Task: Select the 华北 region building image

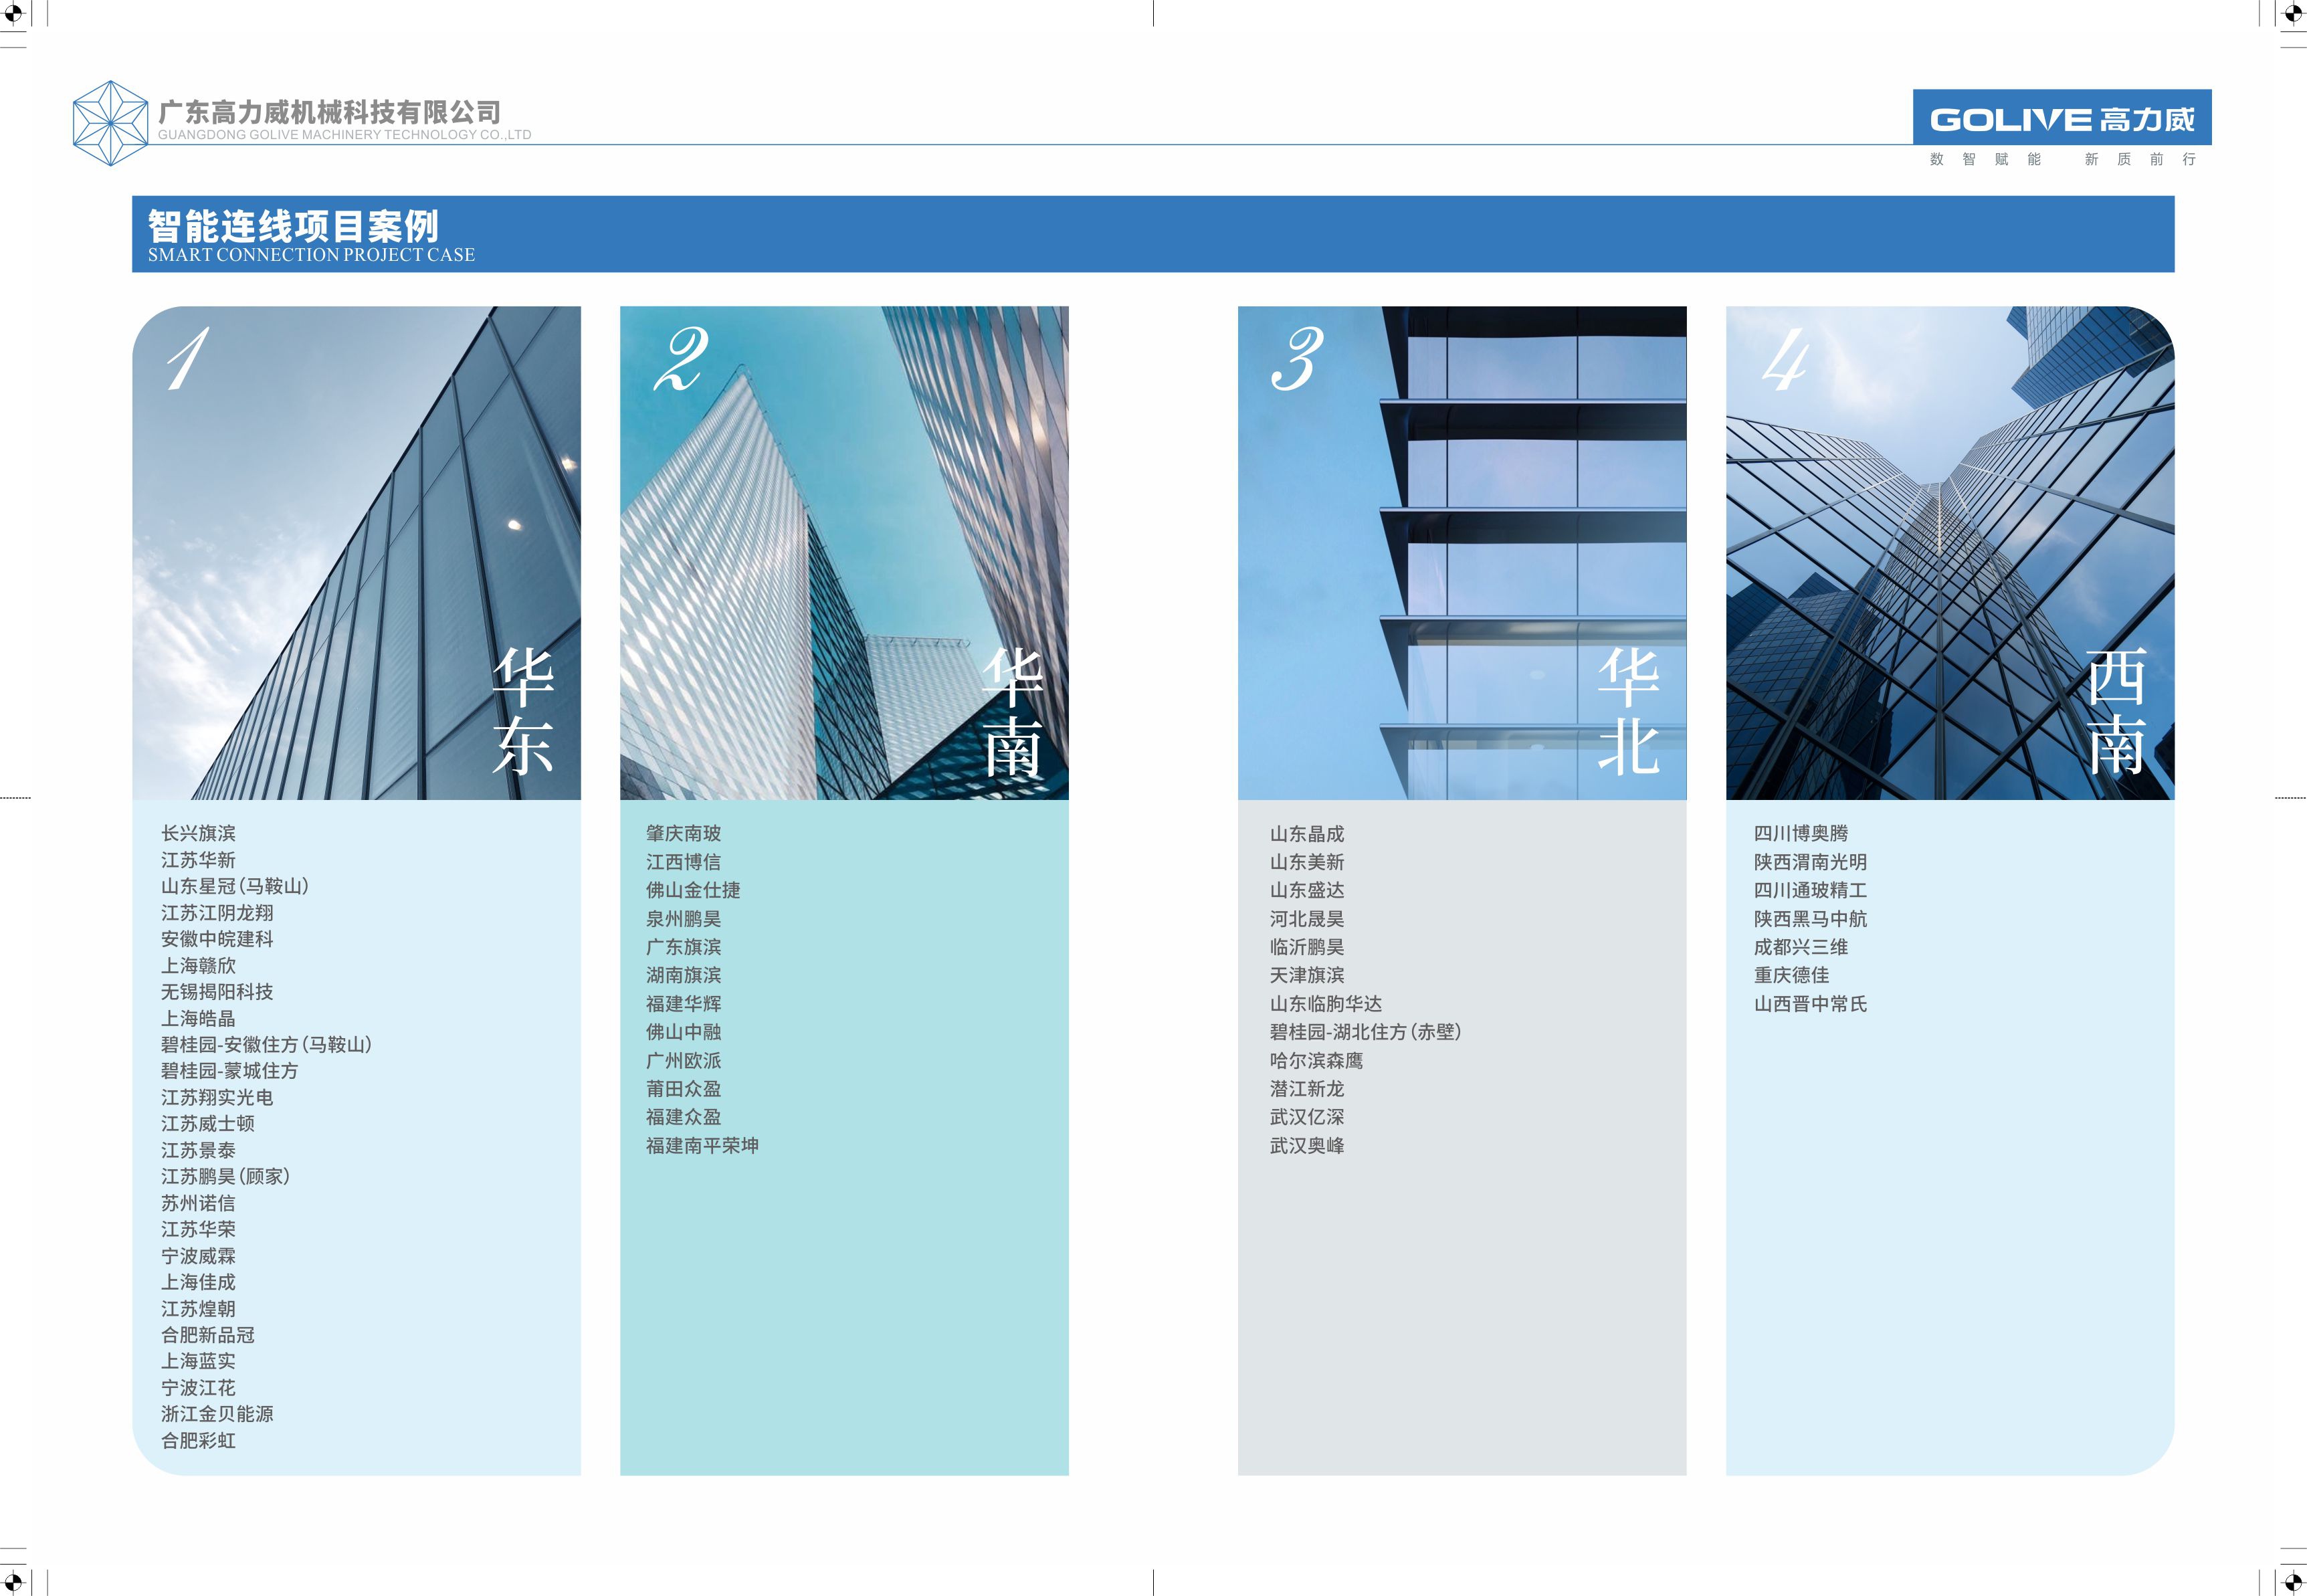Action: pos(1461,552)
